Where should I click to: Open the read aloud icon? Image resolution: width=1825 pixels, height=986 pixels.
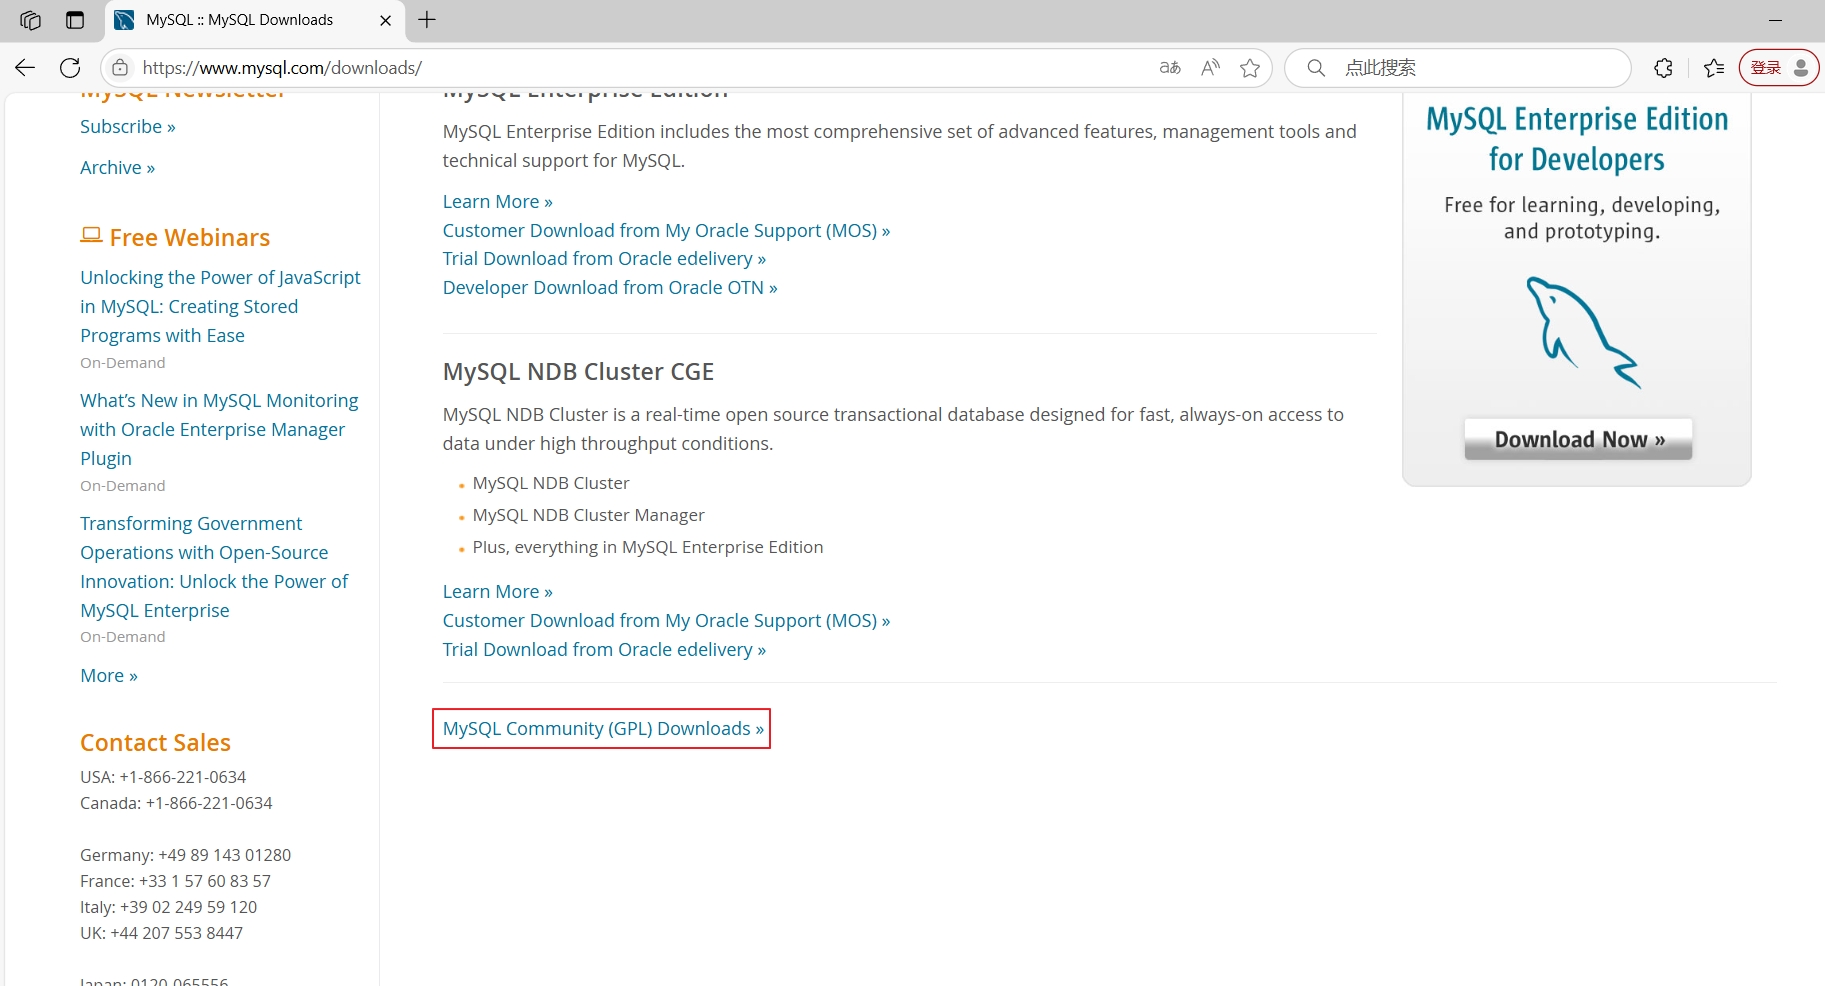click(1210, 68)
